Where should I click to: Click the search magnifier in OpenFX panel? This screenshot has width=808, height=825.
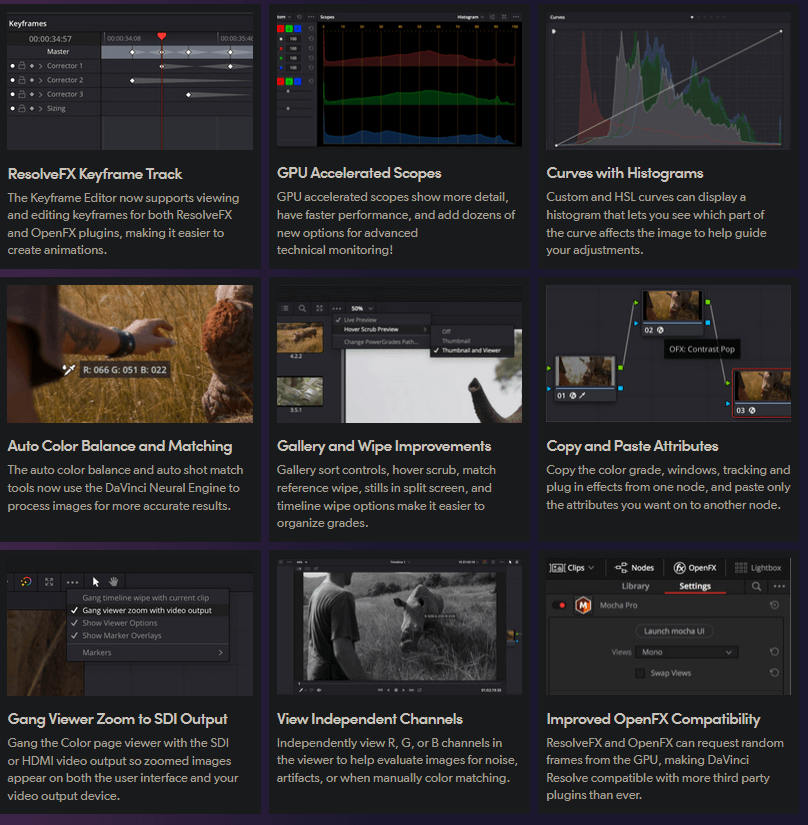(757, 587)
